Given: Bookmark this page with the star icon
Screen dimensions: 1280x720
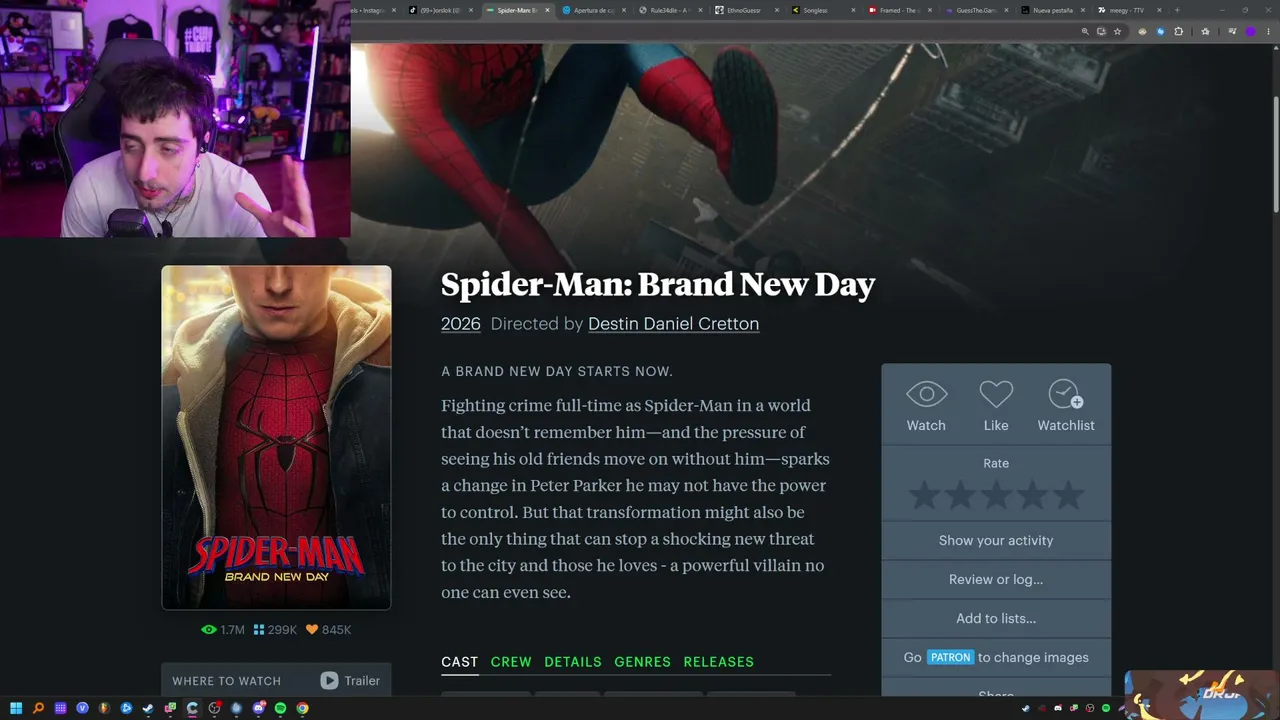Looking at the screenshot, I should click(1118, 31).
